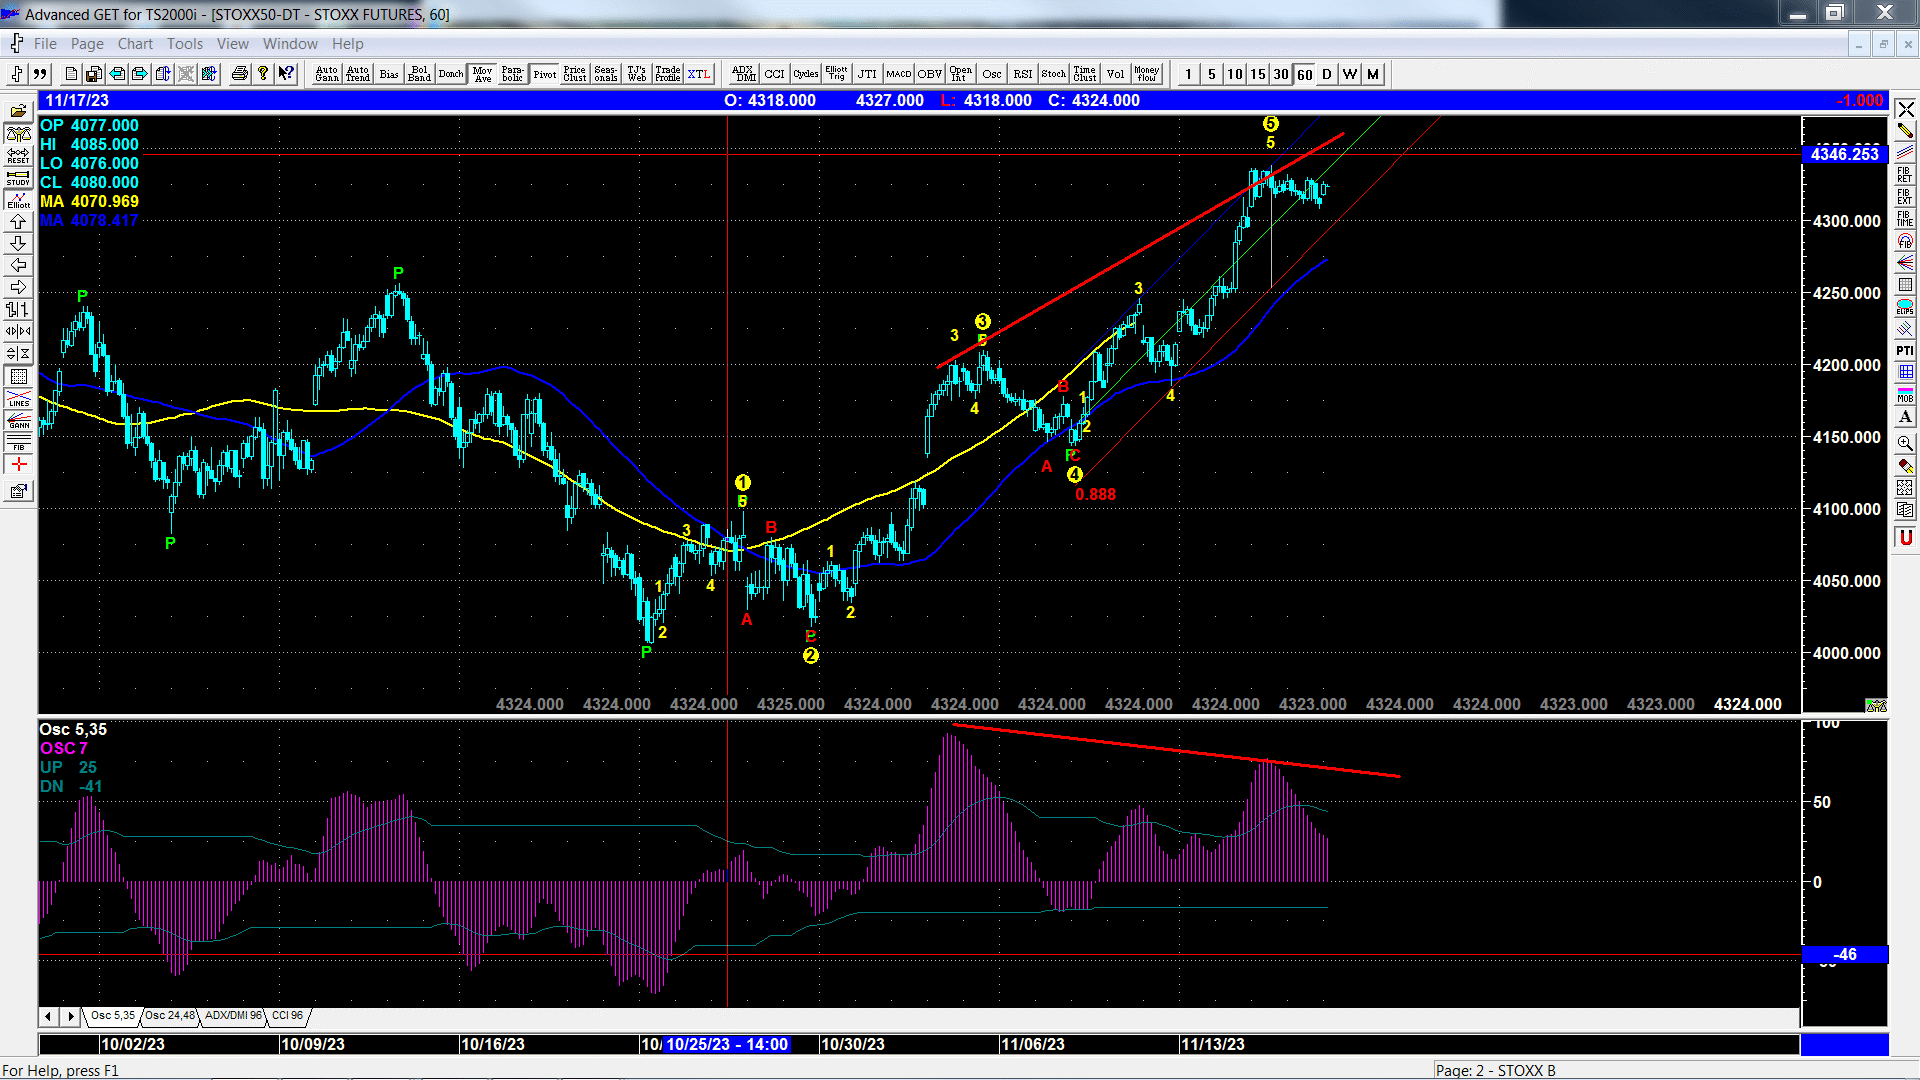Add the Stochastics indicator
The width and height of the screenshot is (1920, 1080).
(x=1054, y=74)
